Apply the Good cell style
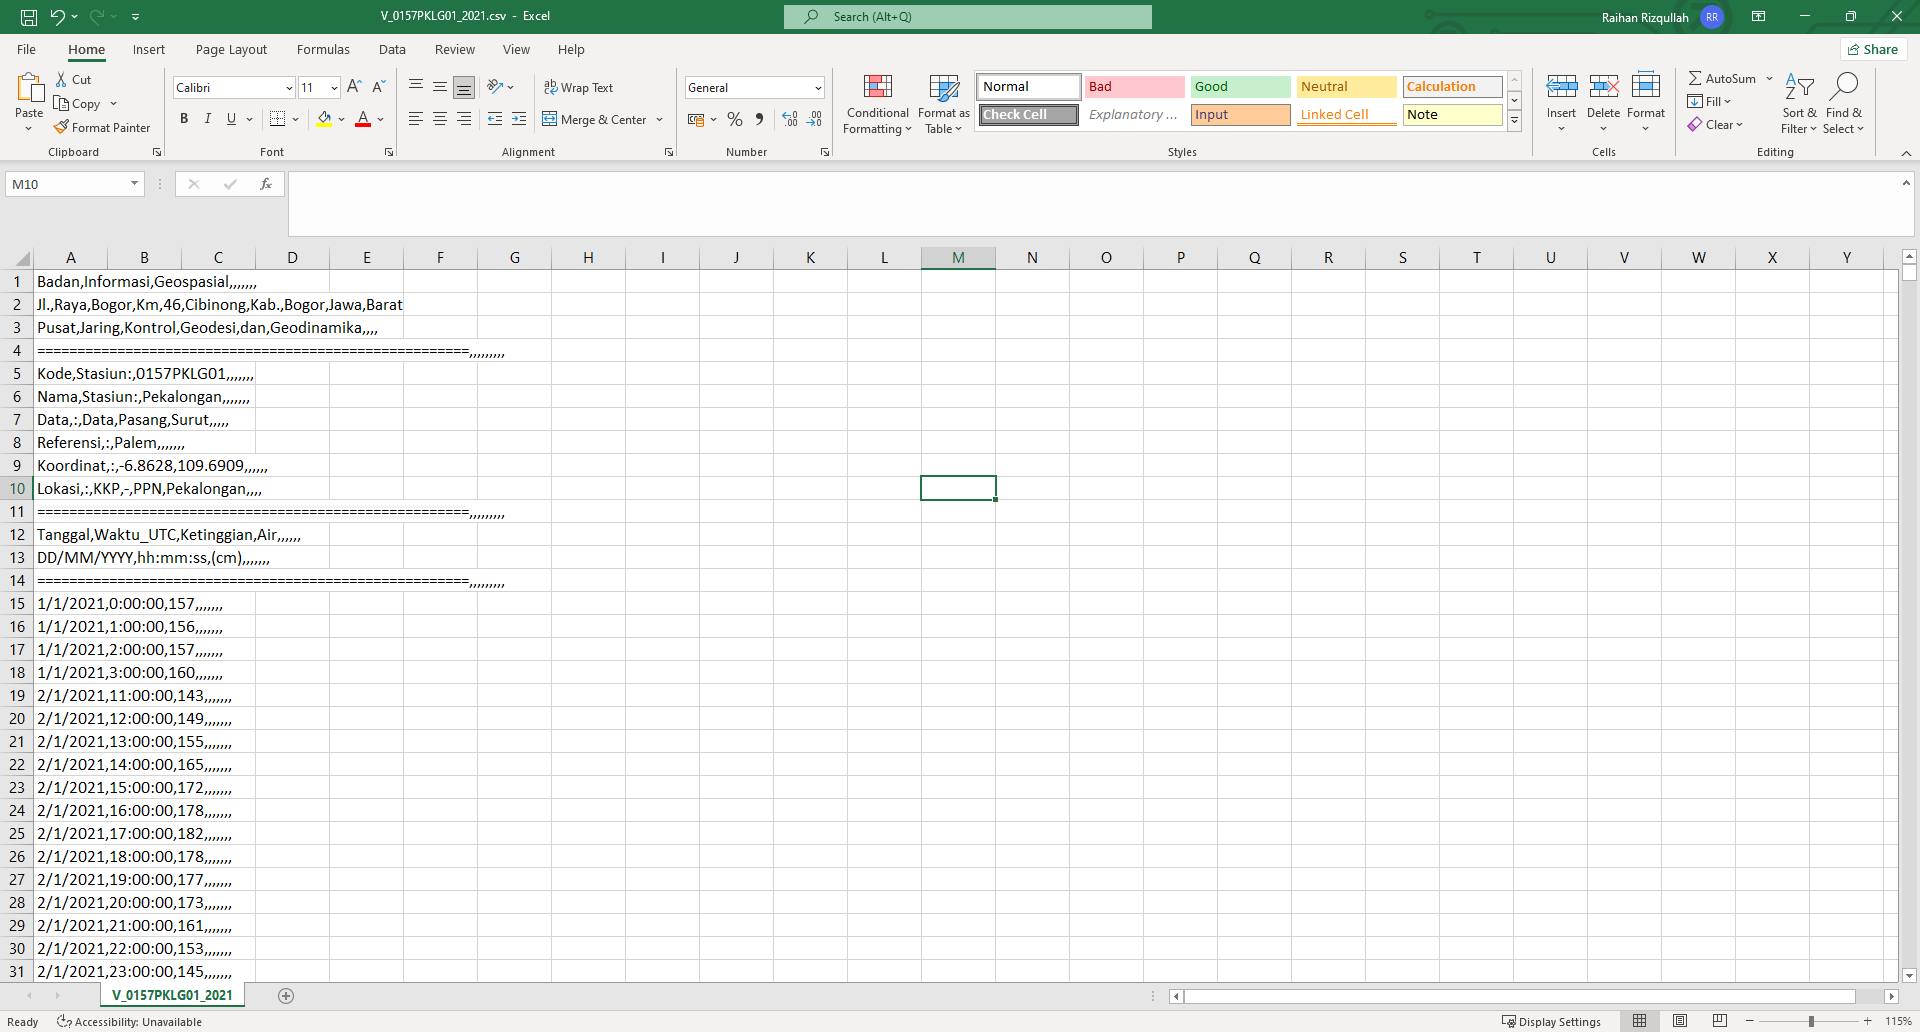Image resolution: width=1920 pixels, height=1032 pixels. [1240, 86]
